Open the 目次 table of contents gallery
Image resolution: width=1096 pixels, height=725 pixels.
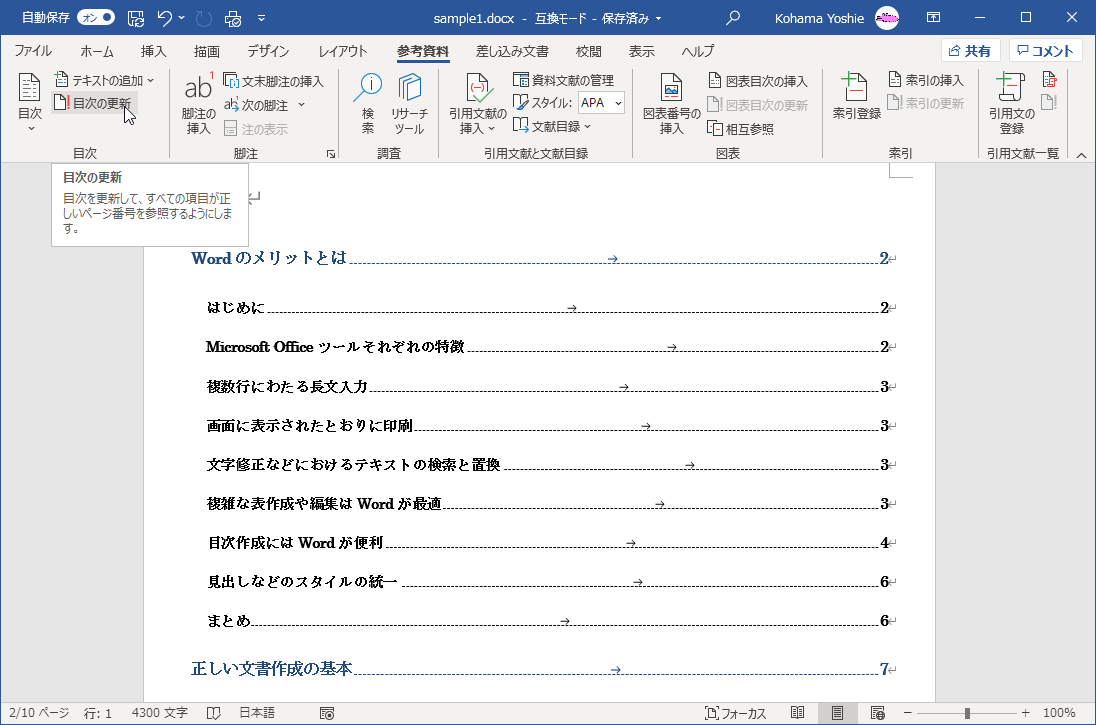(29, 103)
